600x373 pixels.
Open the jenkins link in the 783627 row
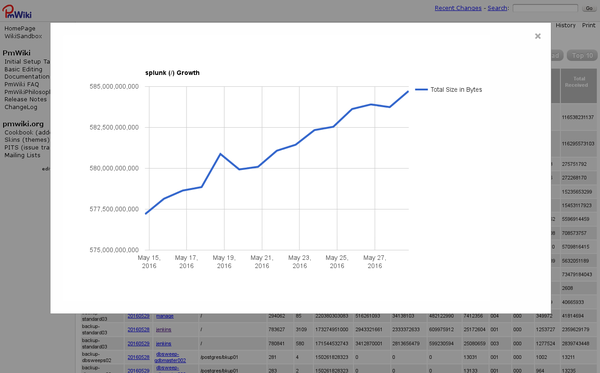tap(163, 330)
